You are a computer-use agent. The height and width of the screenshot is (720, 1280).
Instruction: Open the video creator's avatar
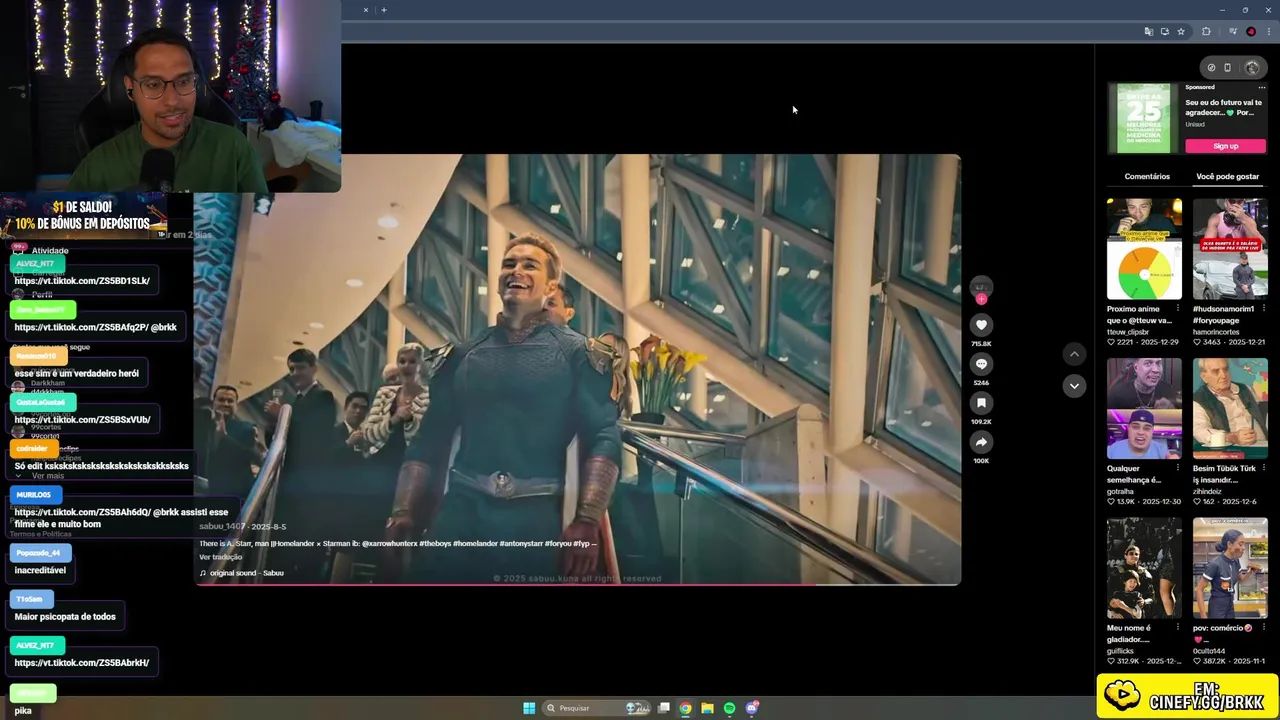[x=981, y=286]
